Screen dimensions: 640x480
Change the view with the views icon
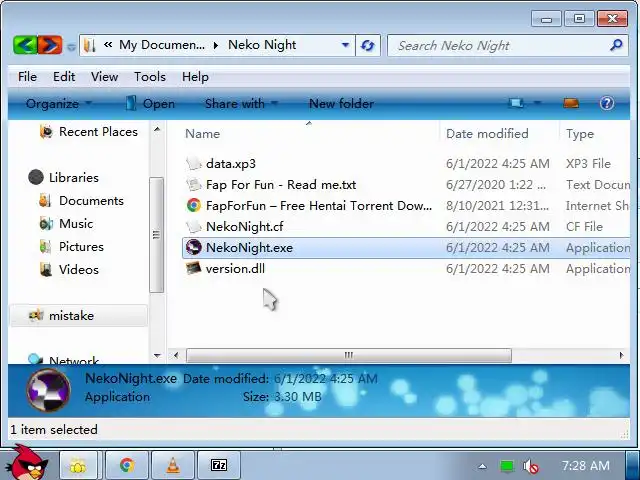tap(516, 103)
